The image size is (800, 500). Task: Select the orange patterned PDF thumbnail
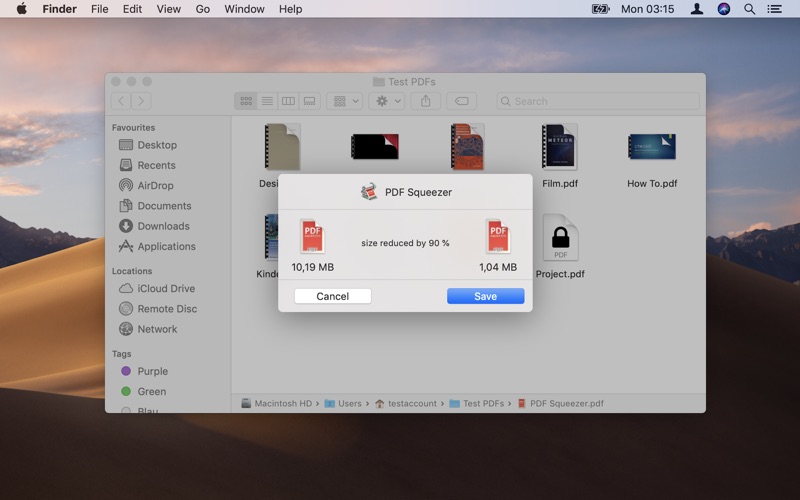pos(467,147)
